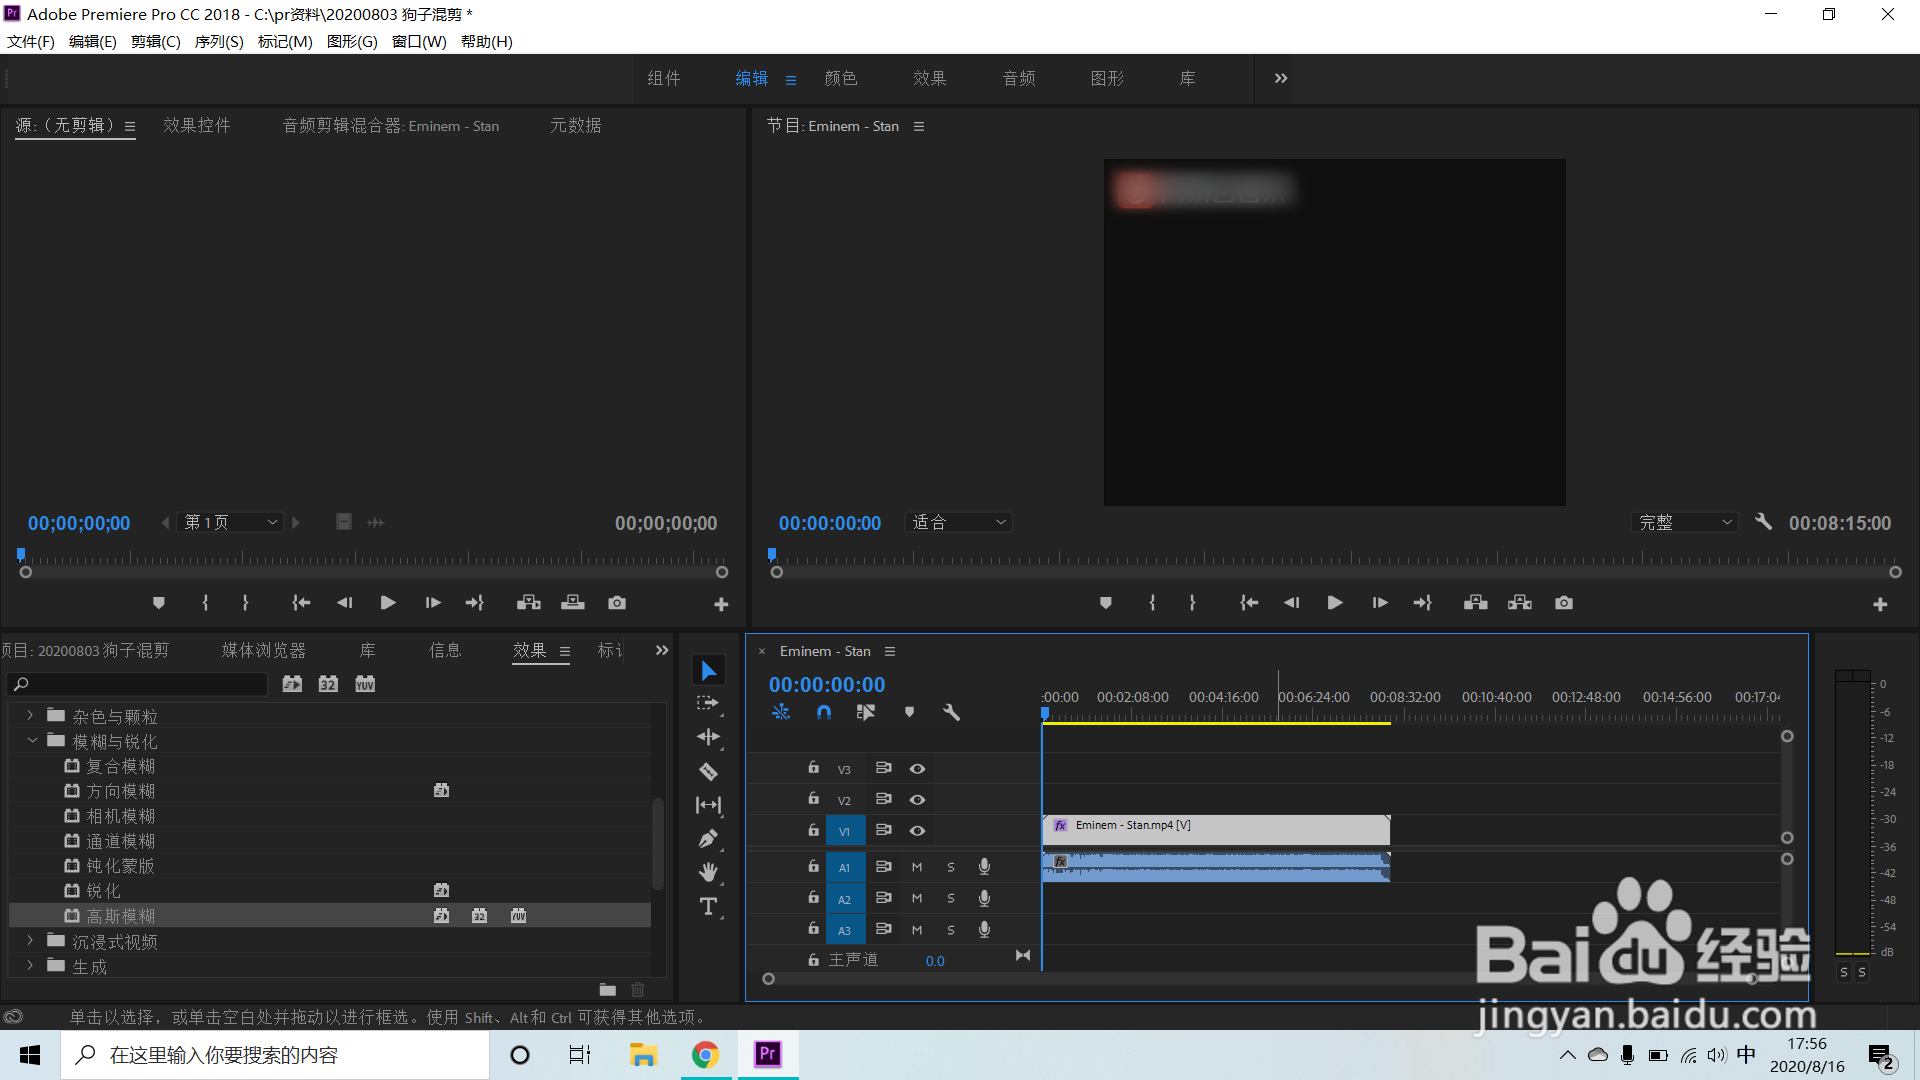Select the Pen tool
Image resolution: width=1920 pixels, height=1080 pixels.
pyautogui.click(x=708, y=839)
